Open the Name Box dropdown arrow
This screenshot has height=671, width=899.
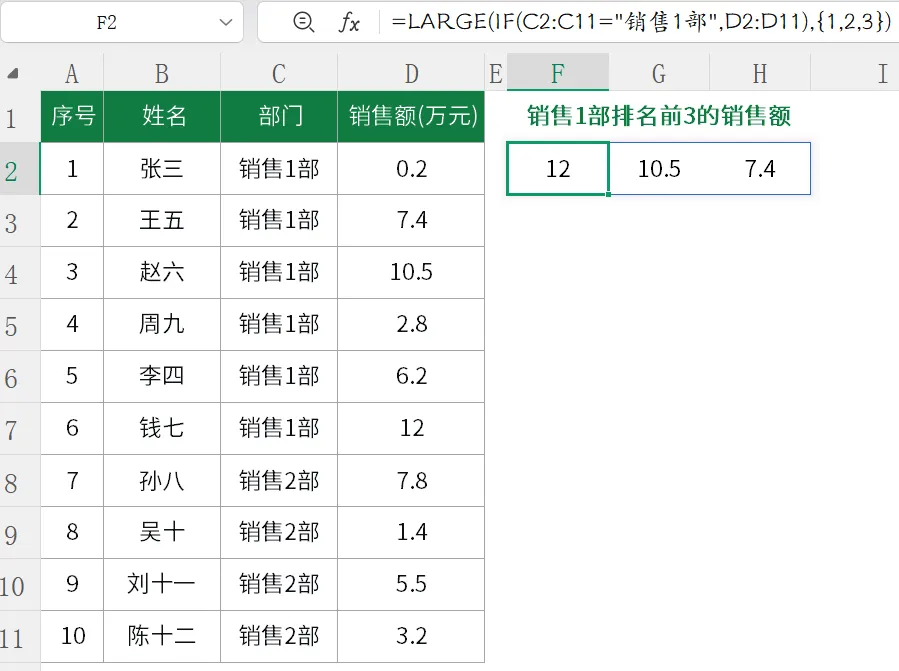pos(226,22)
